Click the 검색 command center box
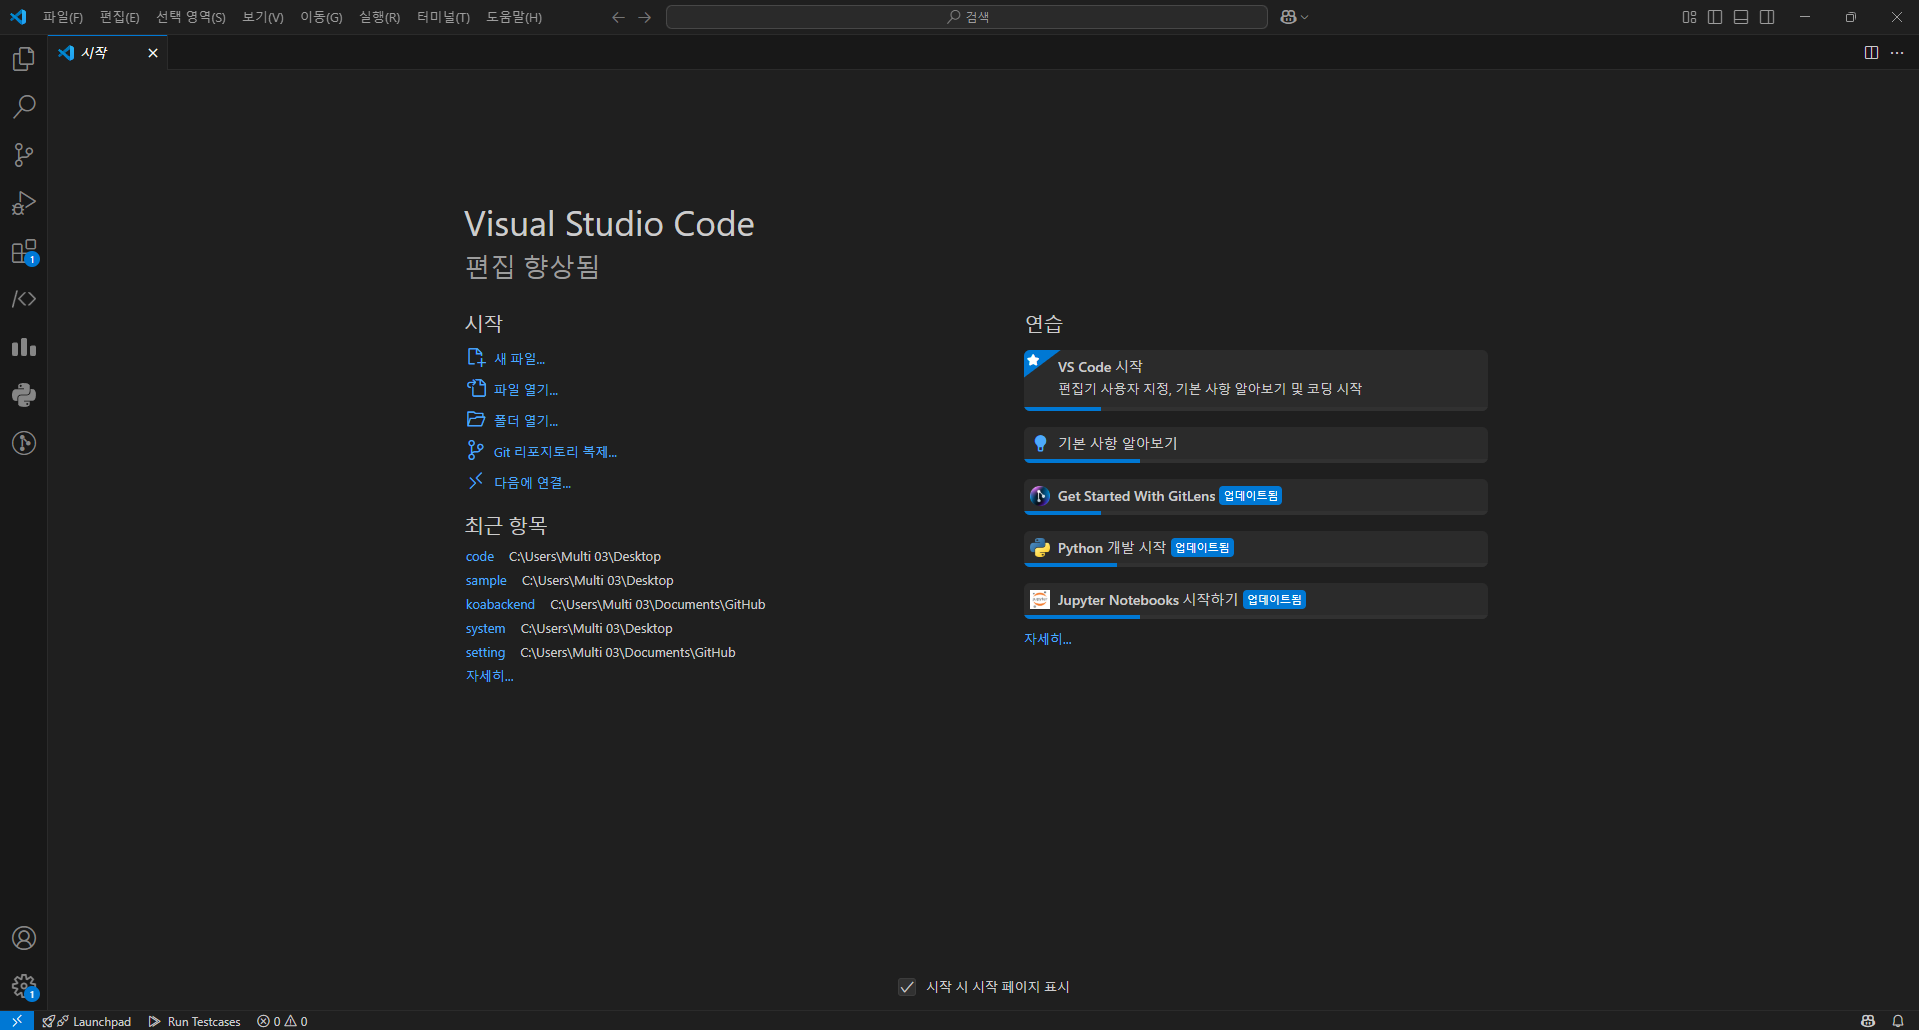 967,17
